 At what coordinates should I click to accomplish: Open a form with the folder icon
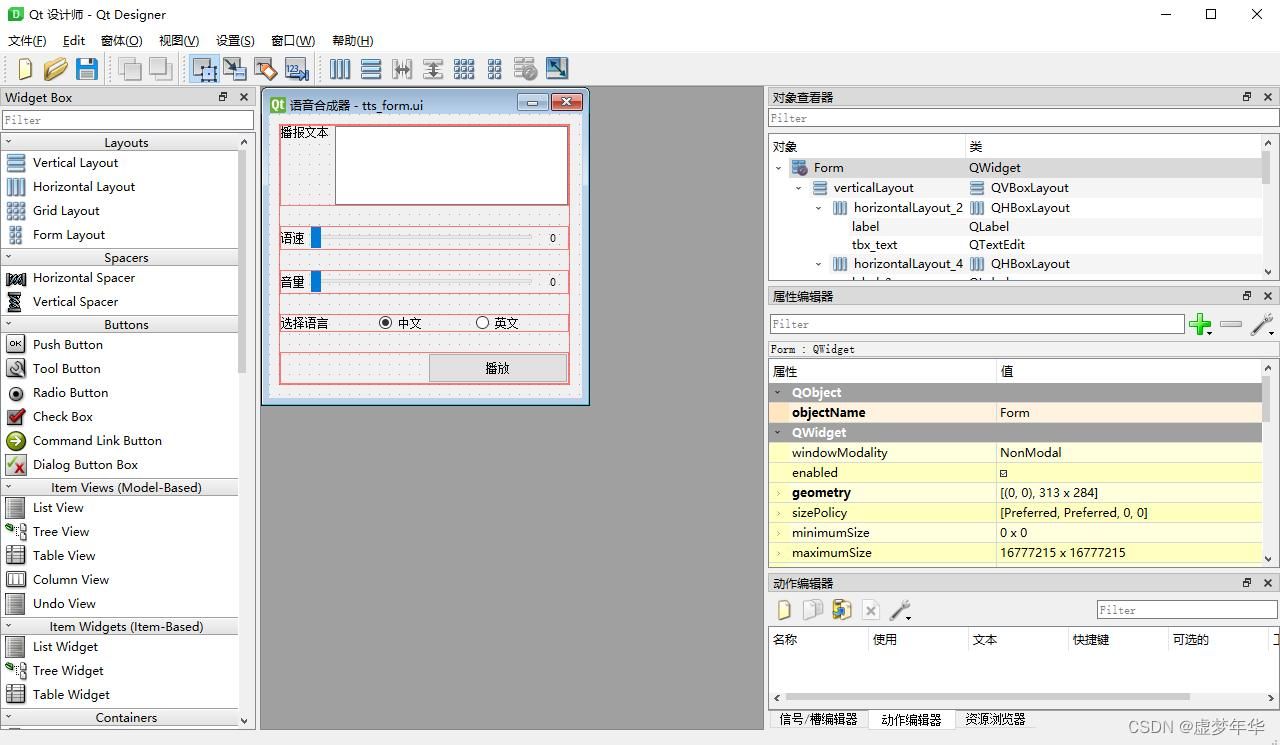tap(56, 69)
